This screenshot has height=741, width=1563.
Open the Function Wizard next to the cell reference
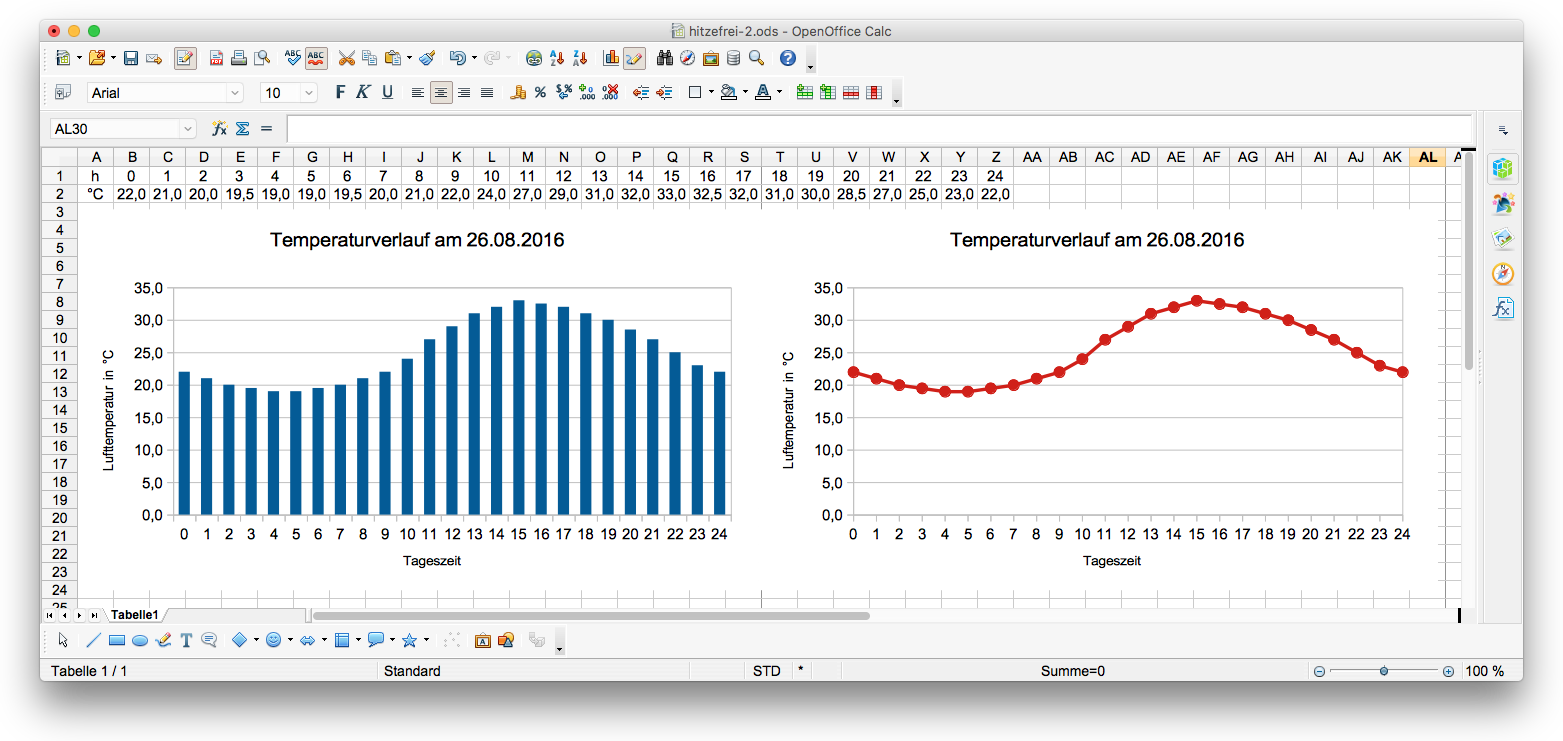click(219, 128)
